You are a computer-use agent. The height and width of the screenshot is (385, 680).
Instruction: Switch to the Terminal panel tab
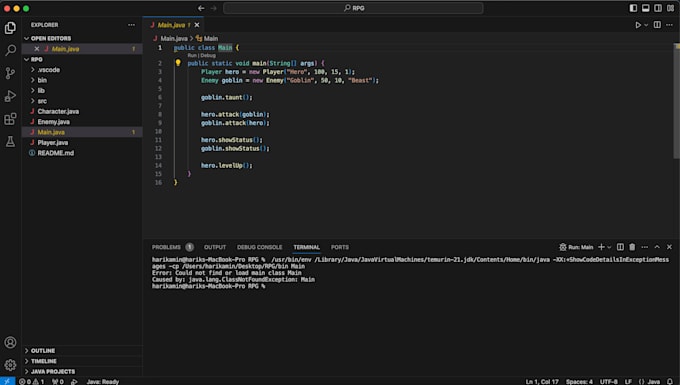click(x=307, y=247)
